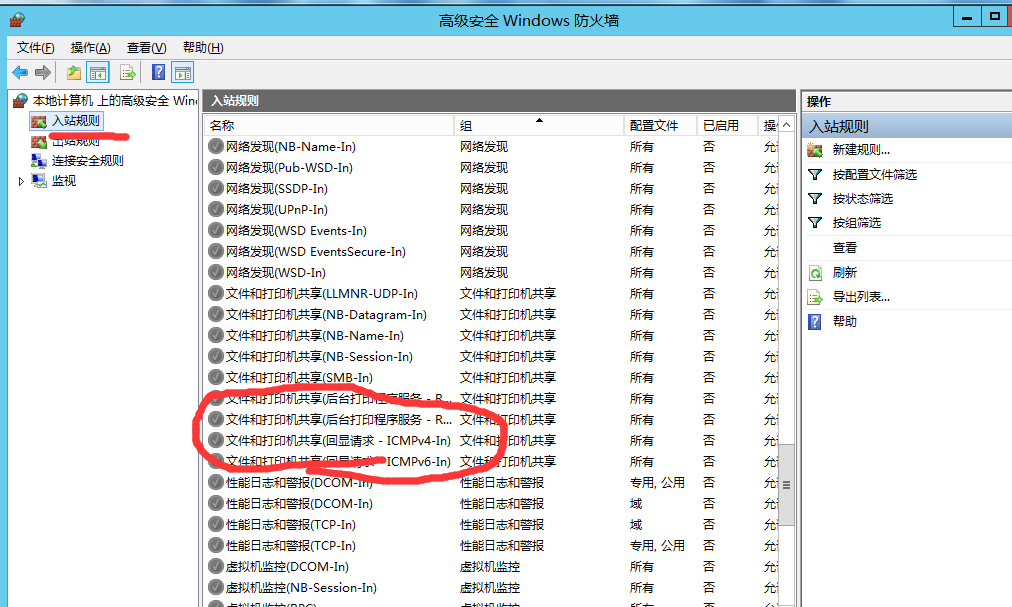This screenshot has height=607, width=1012.
Task: Click the Export list toolbar icon
Action: click(x=128, y=72)
